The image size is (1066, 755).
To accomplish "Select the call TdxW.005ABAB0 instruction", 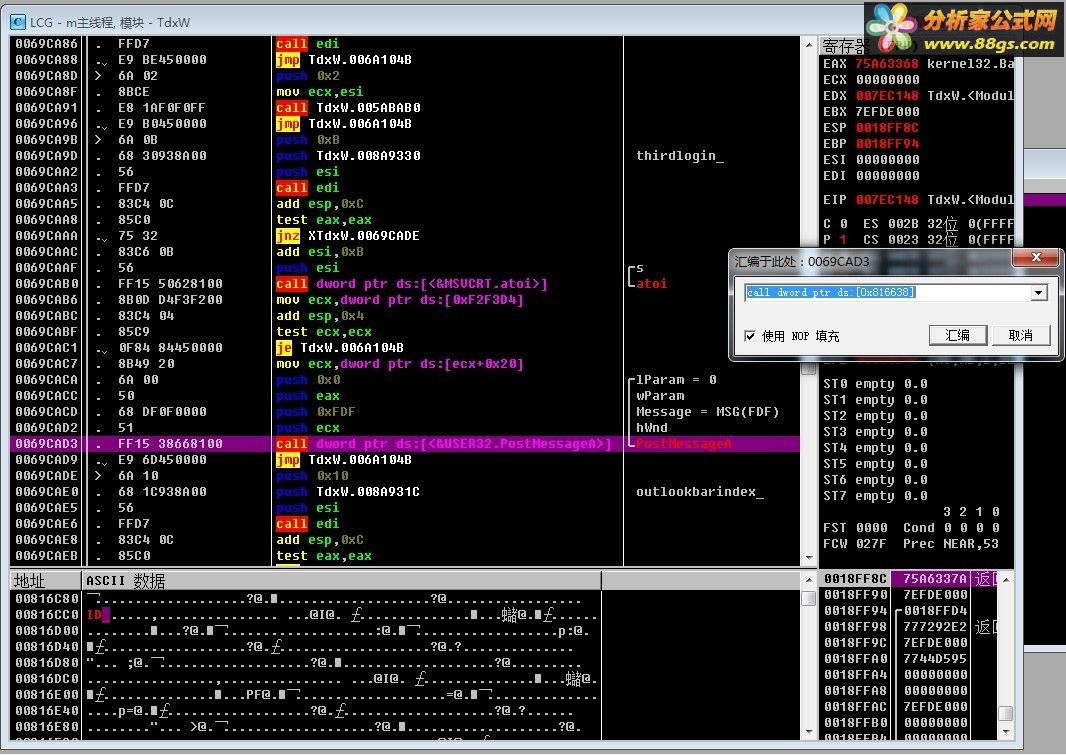I will coord(348,108).
